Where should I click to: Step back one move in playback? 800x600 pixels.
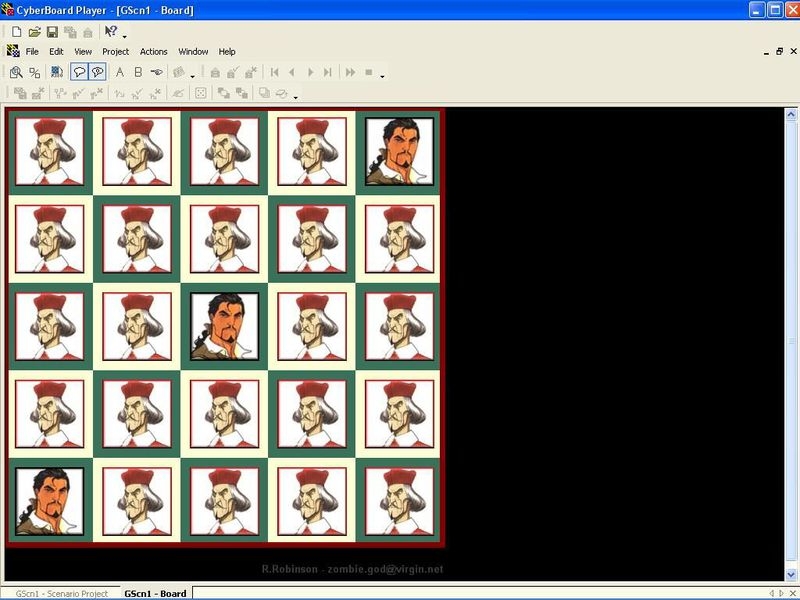[292, 72]
